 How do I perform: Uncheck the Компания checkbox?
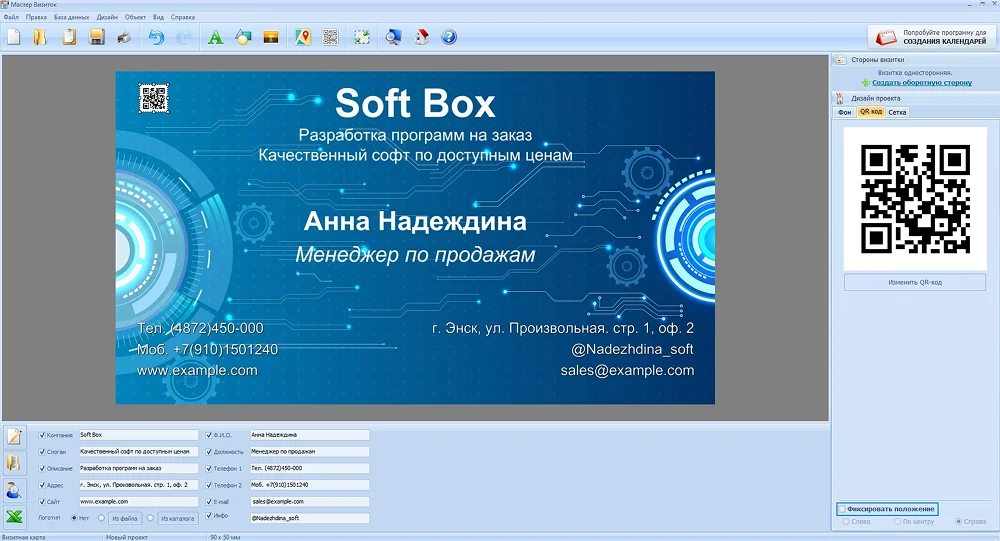(41, 435)
